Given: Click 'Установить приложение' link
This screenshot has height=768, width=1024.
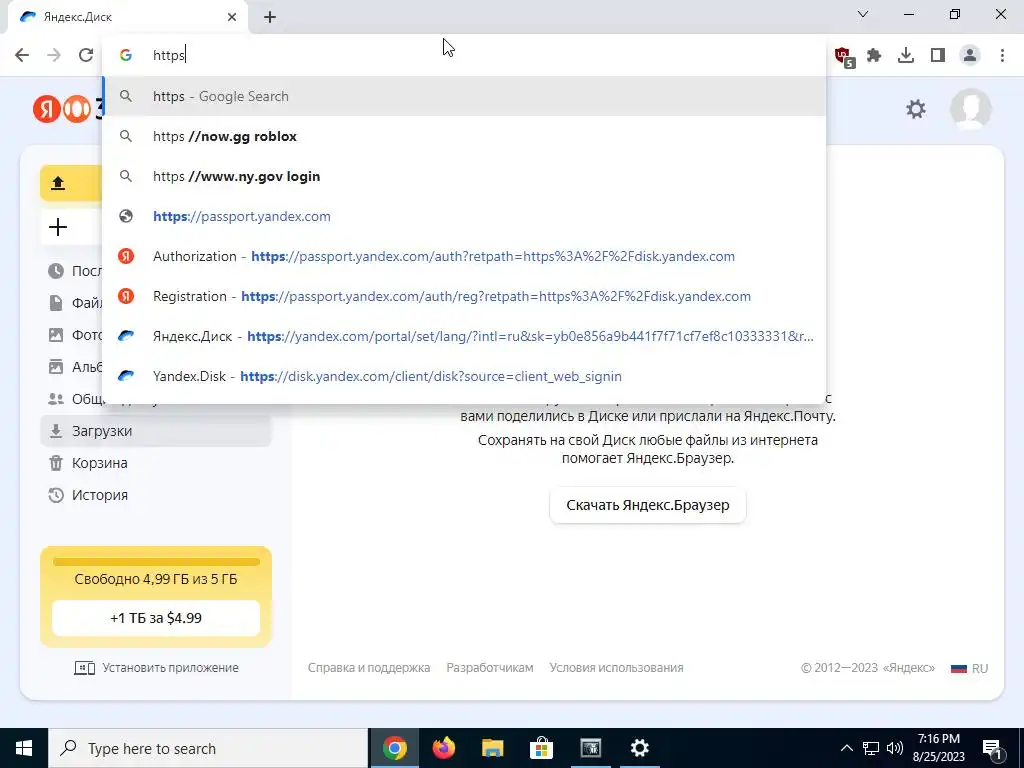Looking at the screenshot, I should point(156,668).
